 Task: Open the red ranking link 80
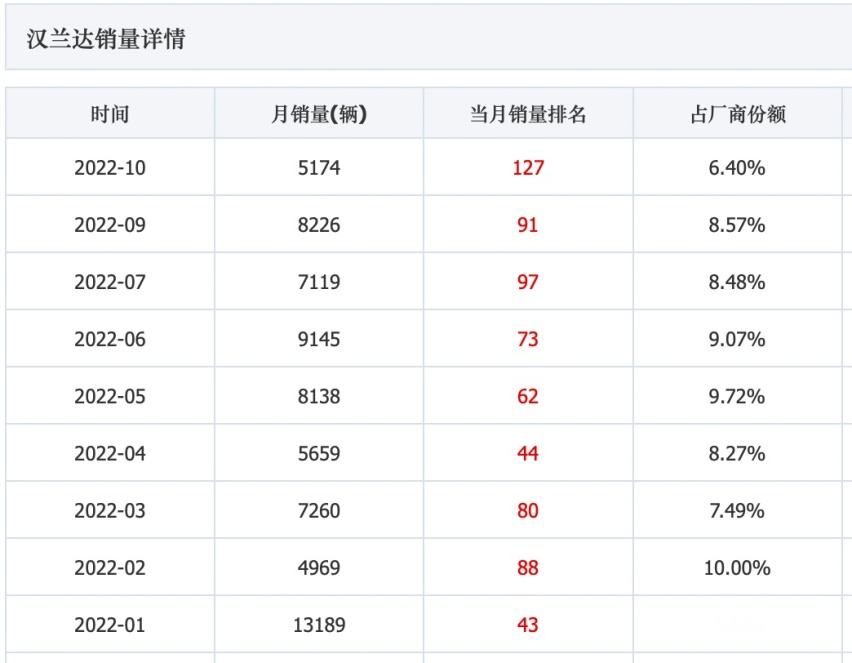[x=528, y=510]
